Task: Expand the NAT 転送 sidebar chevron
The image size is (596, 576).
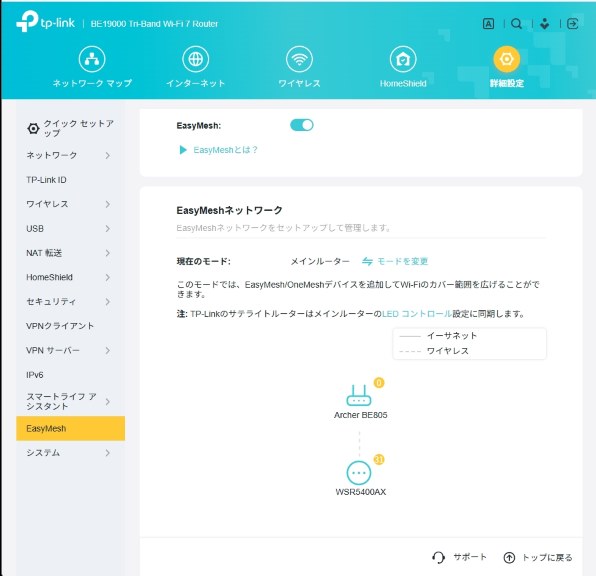Action: click(108, 253)
